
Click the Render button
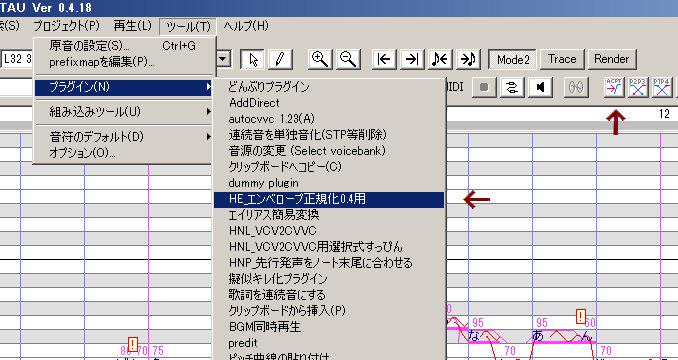(x=612, y=59)
